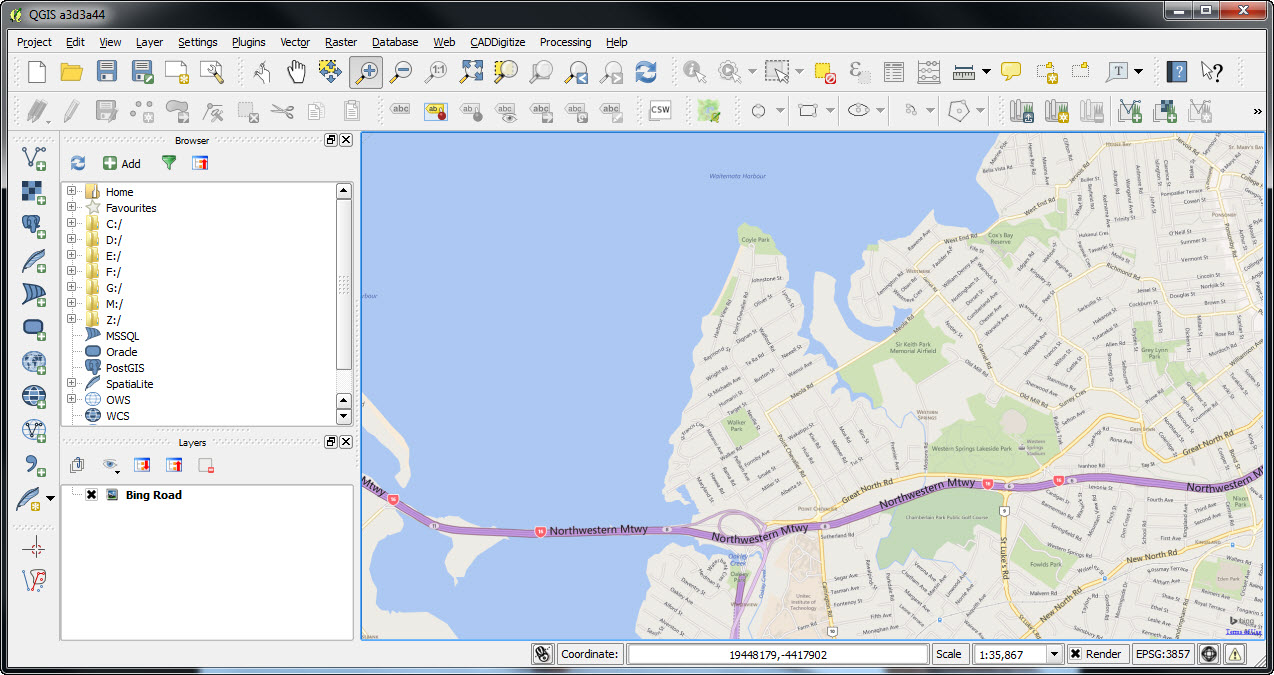Select the Pan Map hand tool

point(297,71)
